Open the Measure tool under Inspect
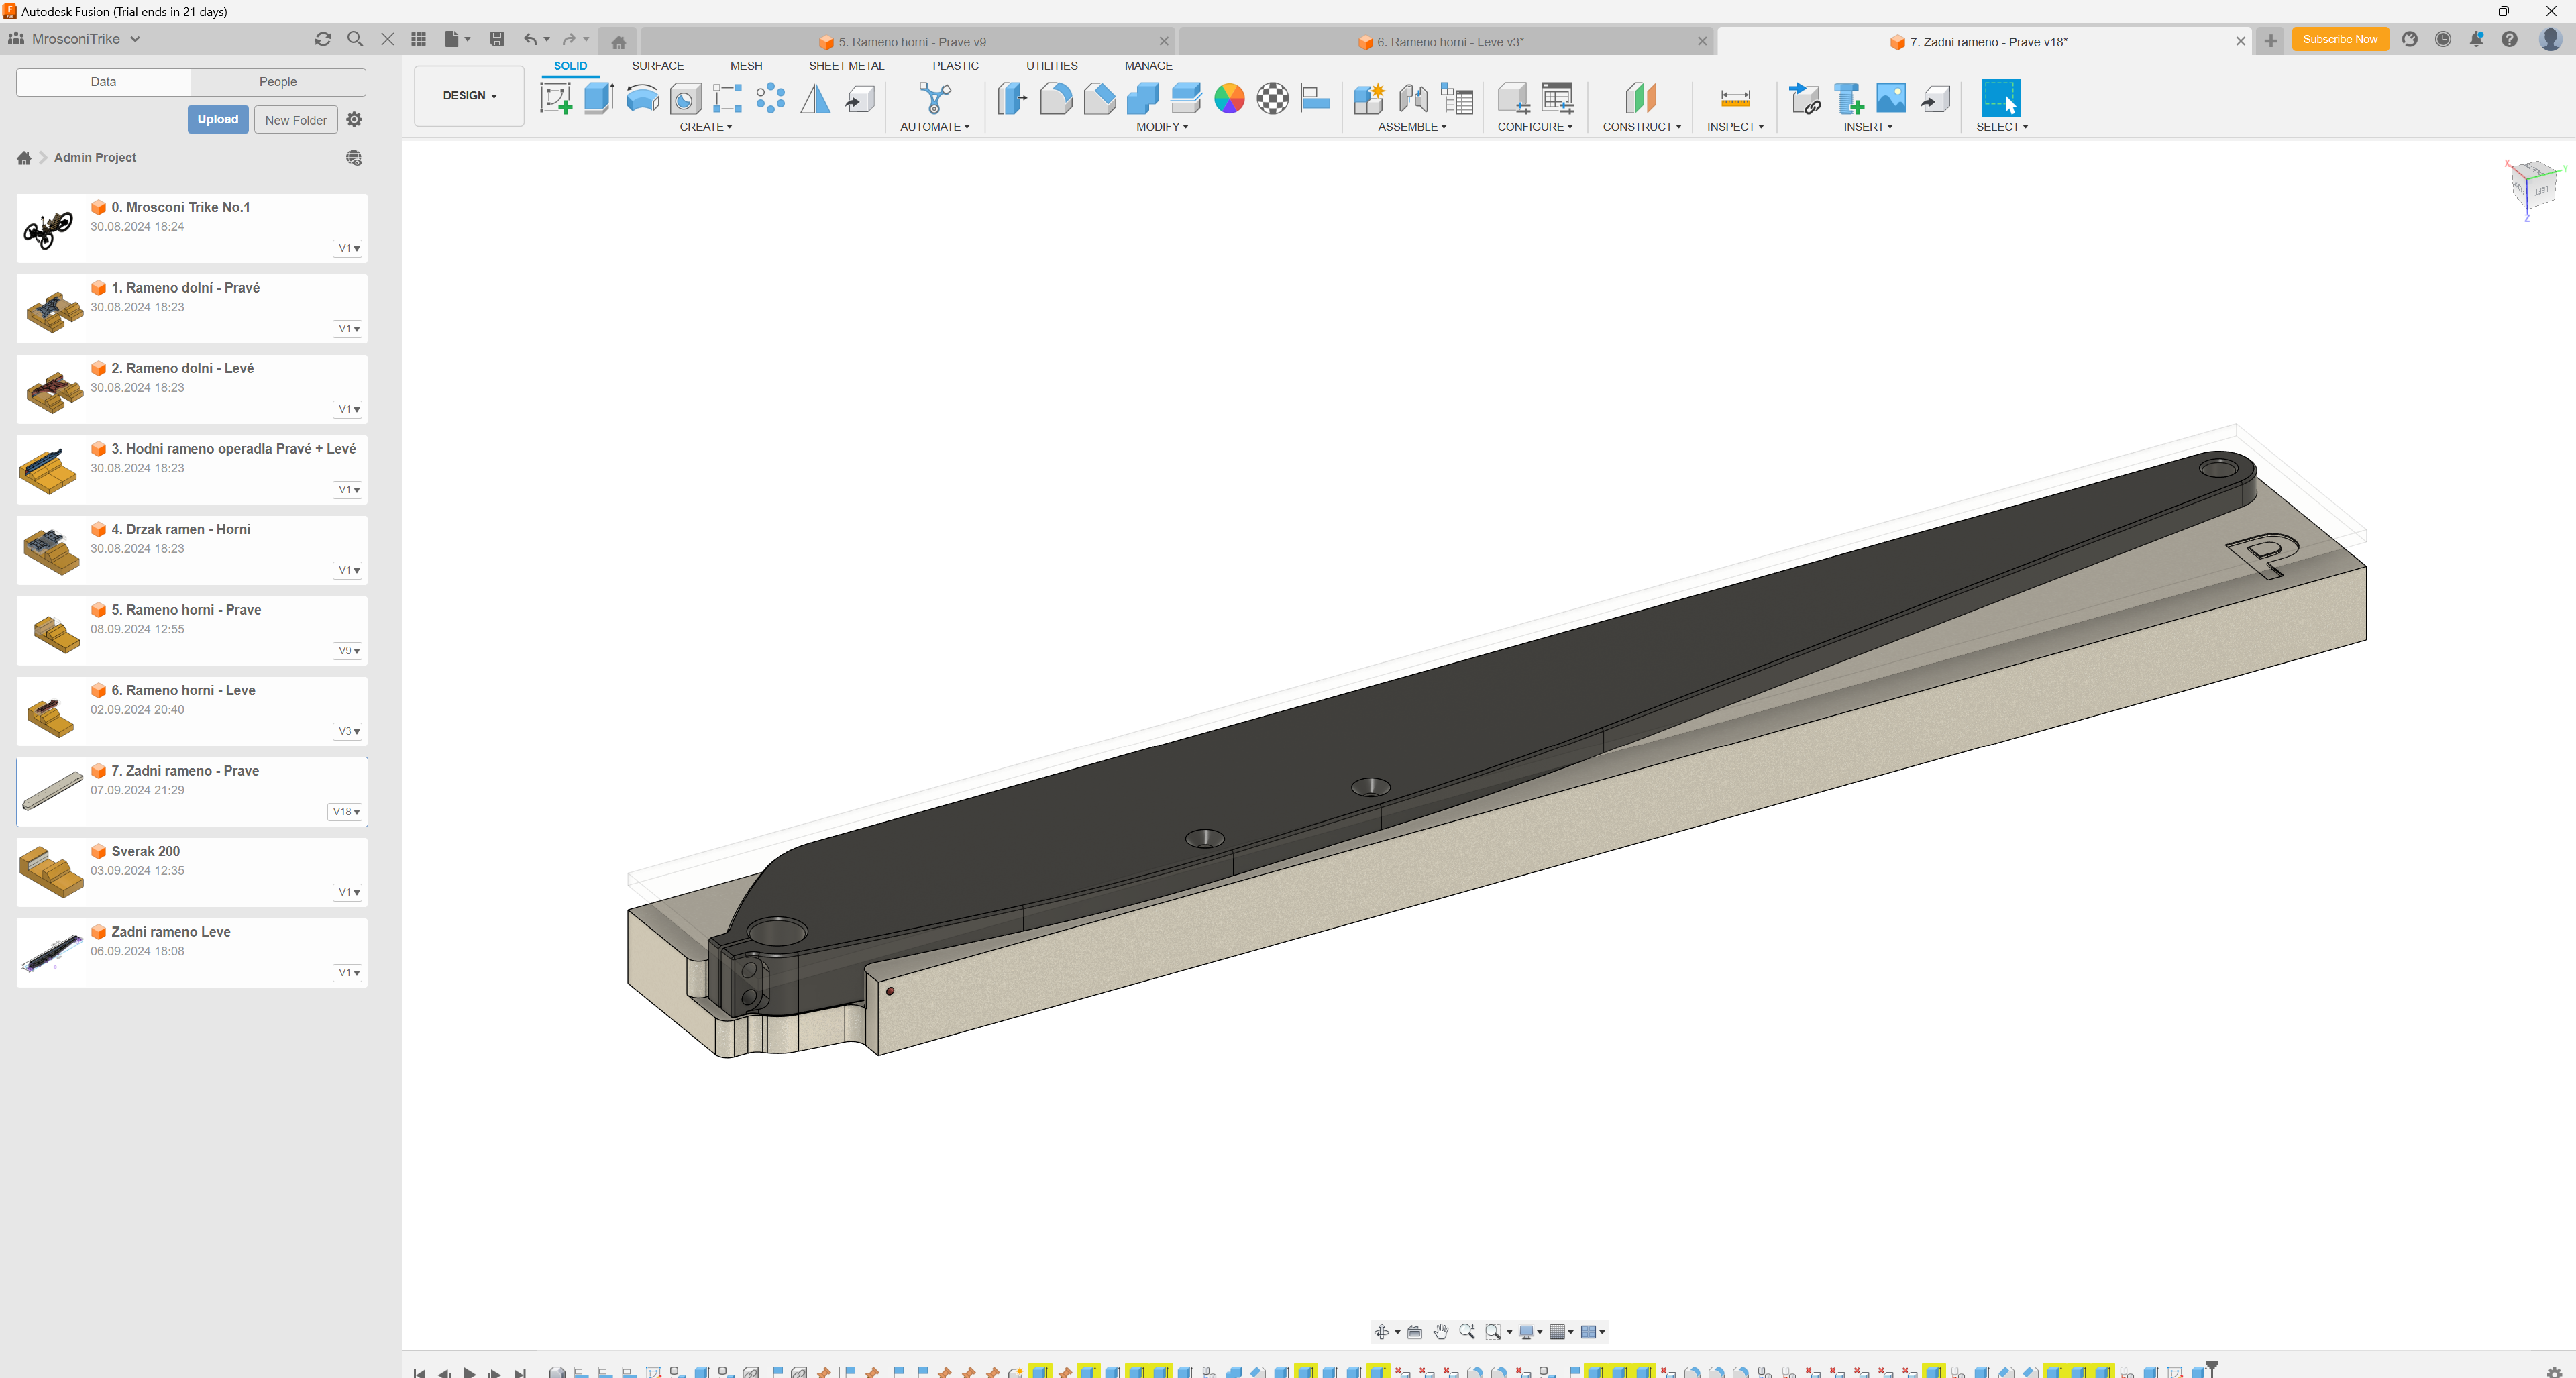 [x=1735, y=98]
